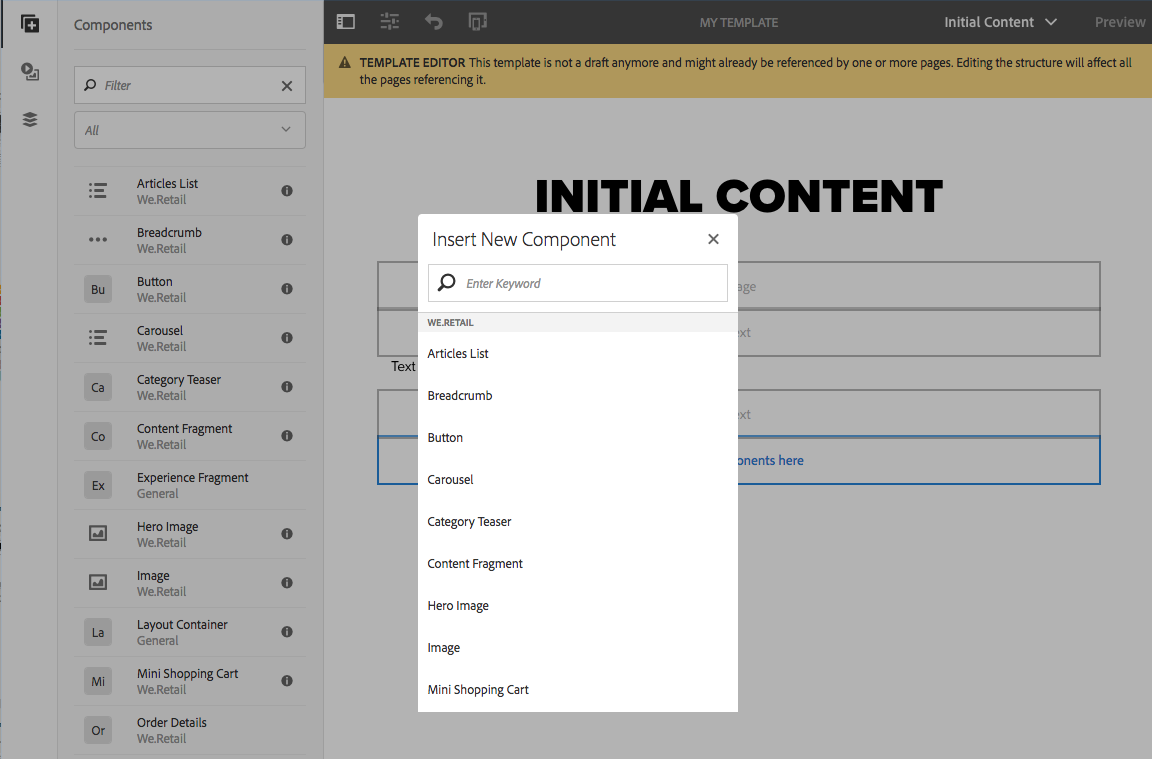Show info for Articles List component

point(287,191)
